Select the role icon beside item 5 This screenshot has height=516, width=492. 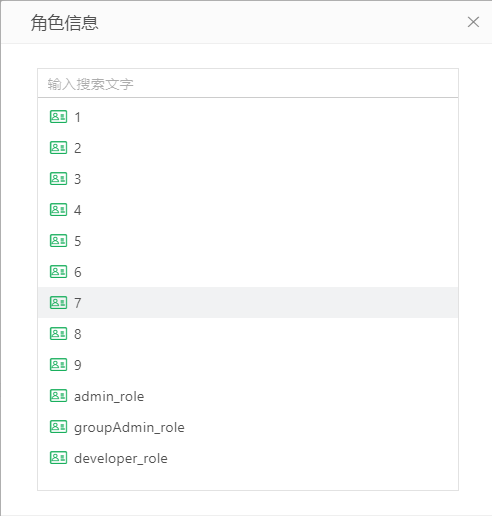[58, 241]
